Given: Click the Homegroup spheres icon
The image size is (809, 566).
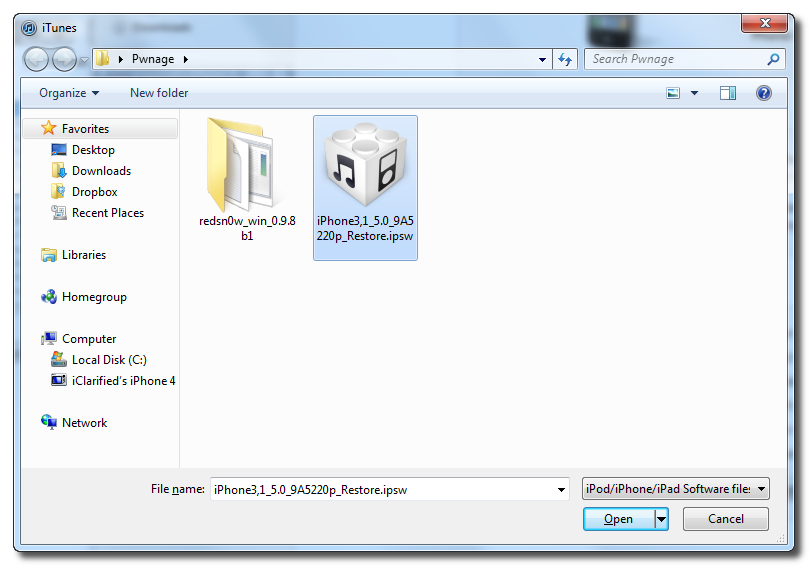Looking at the screenshot, I should point(49,297).
